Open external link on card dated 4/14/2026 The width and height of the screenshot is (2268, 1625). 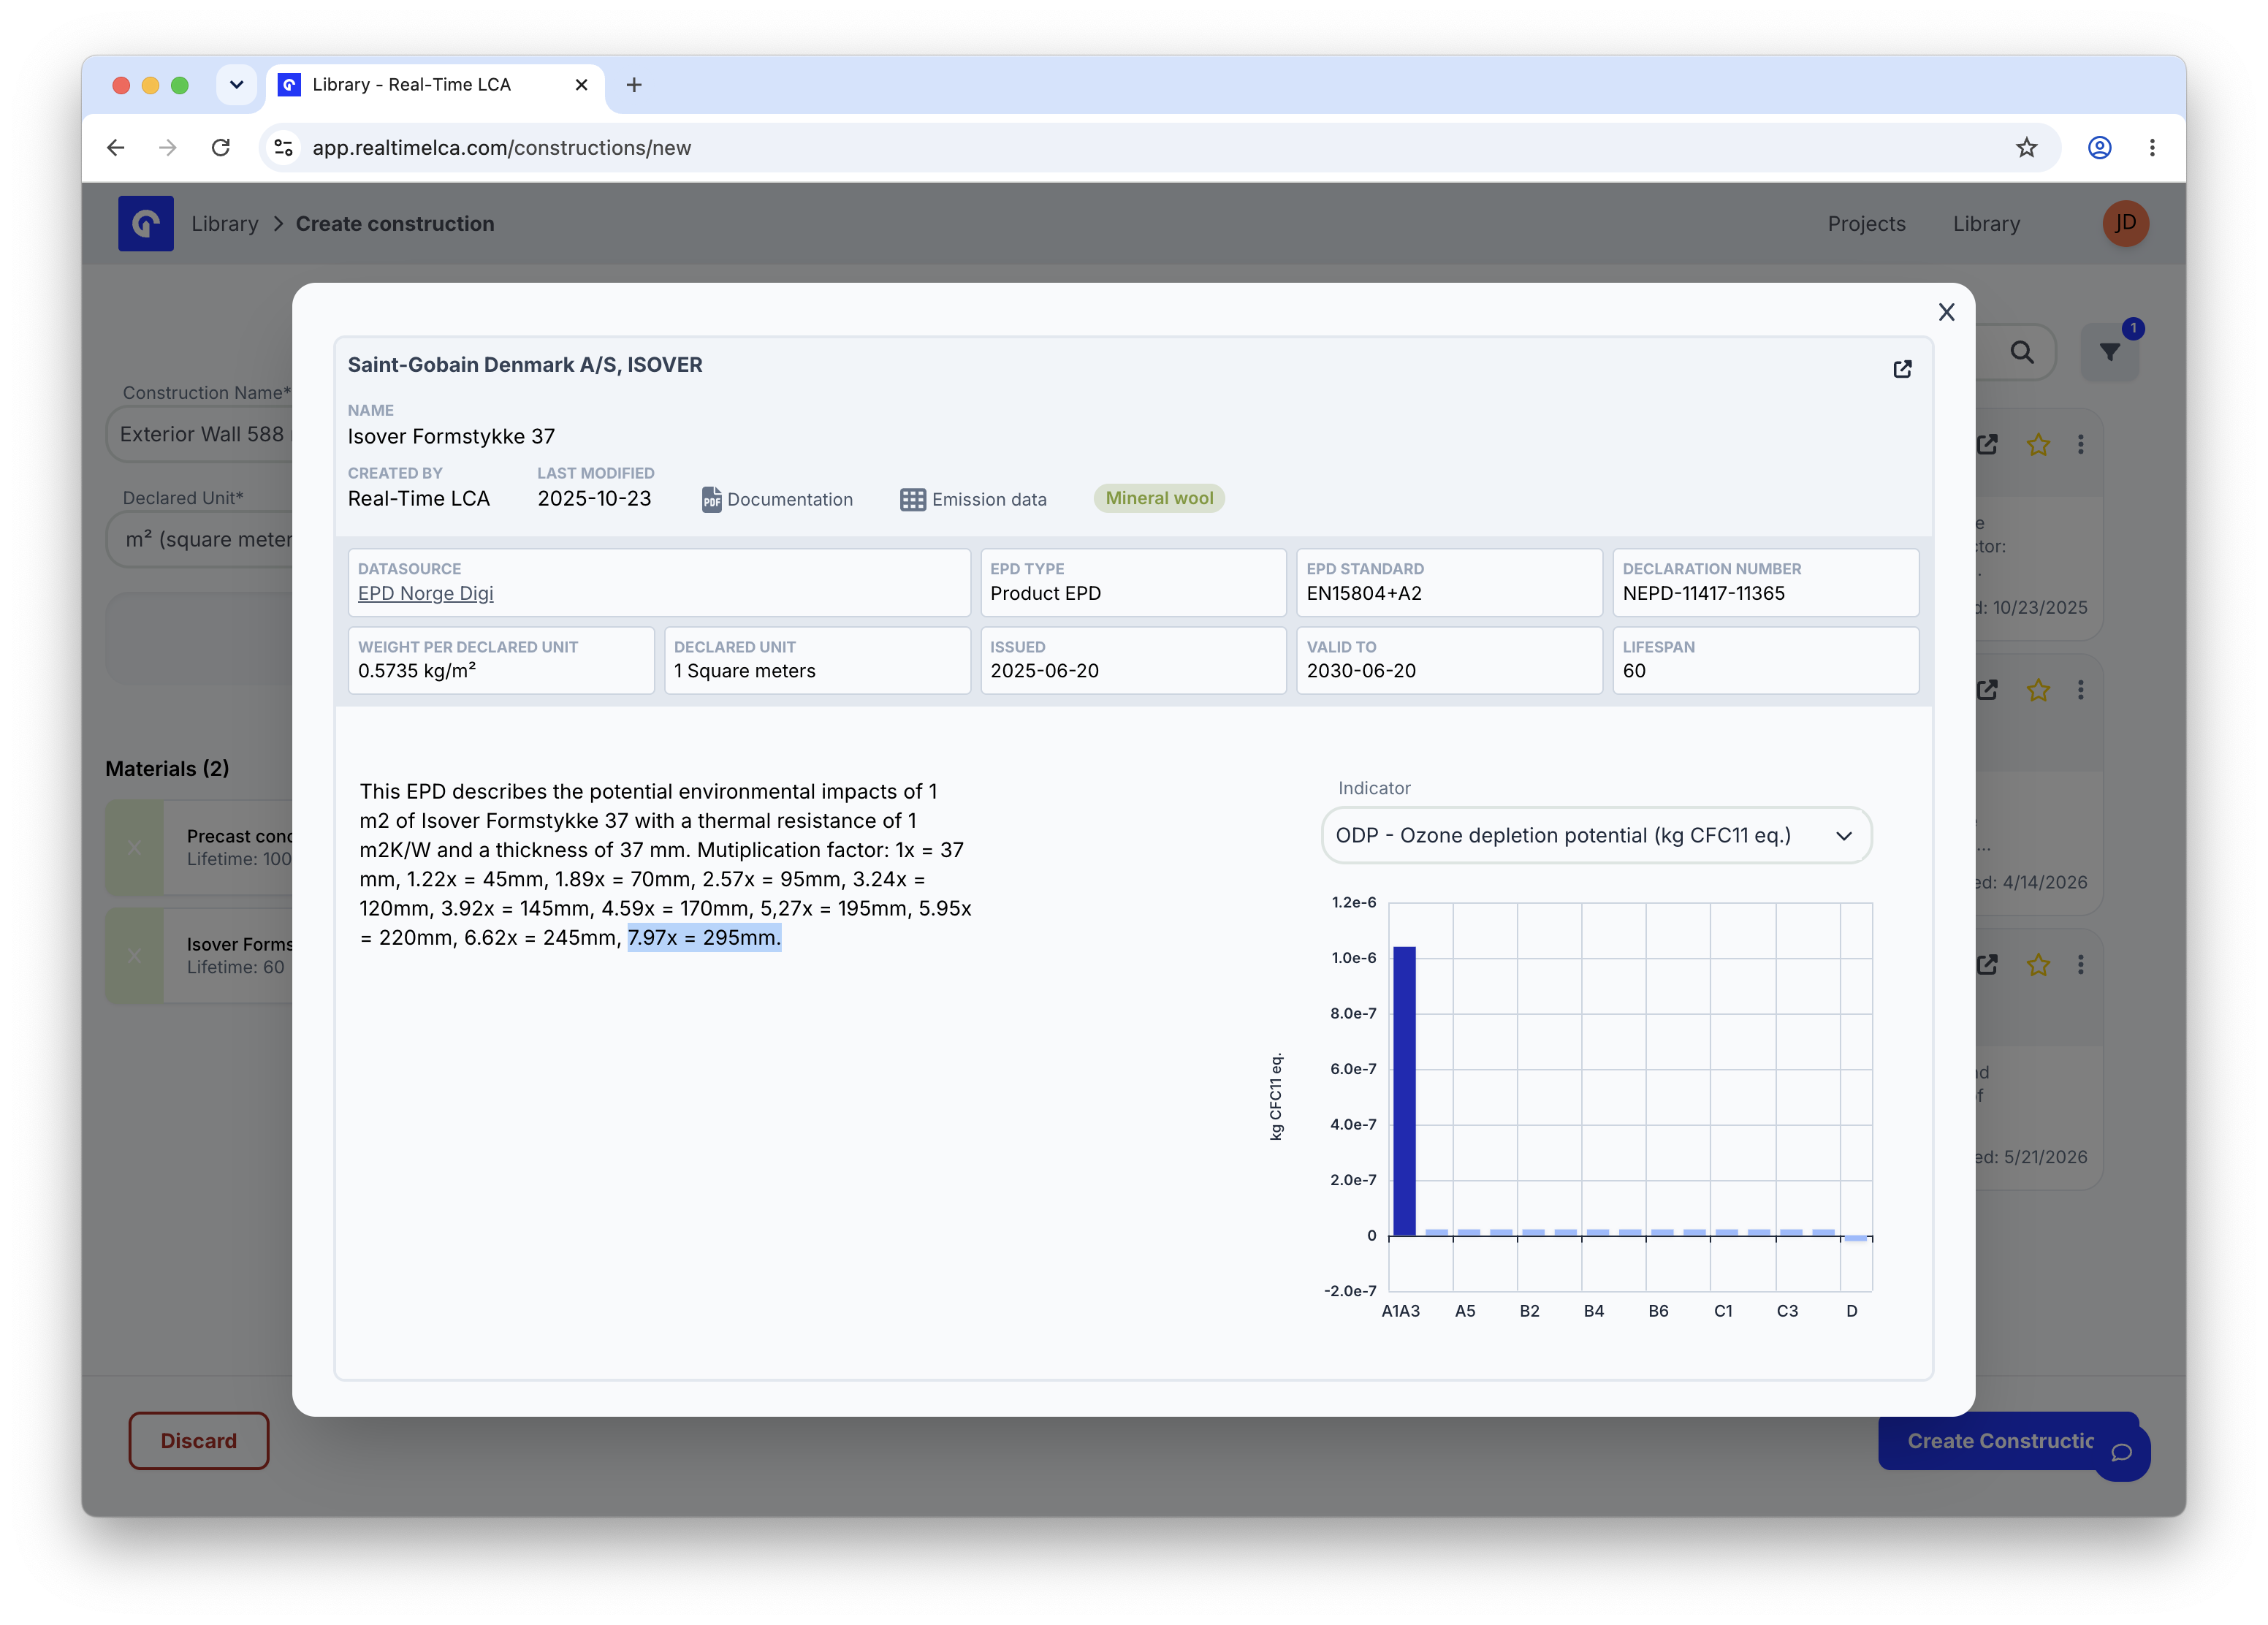(1987, 690)
